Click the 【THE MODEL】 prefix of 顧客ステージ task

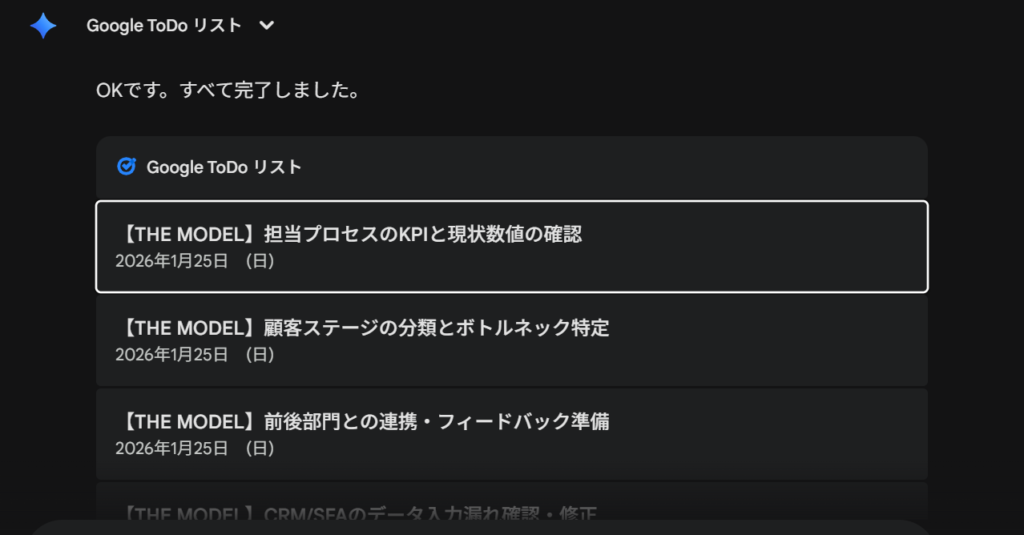tap(187, 328)
